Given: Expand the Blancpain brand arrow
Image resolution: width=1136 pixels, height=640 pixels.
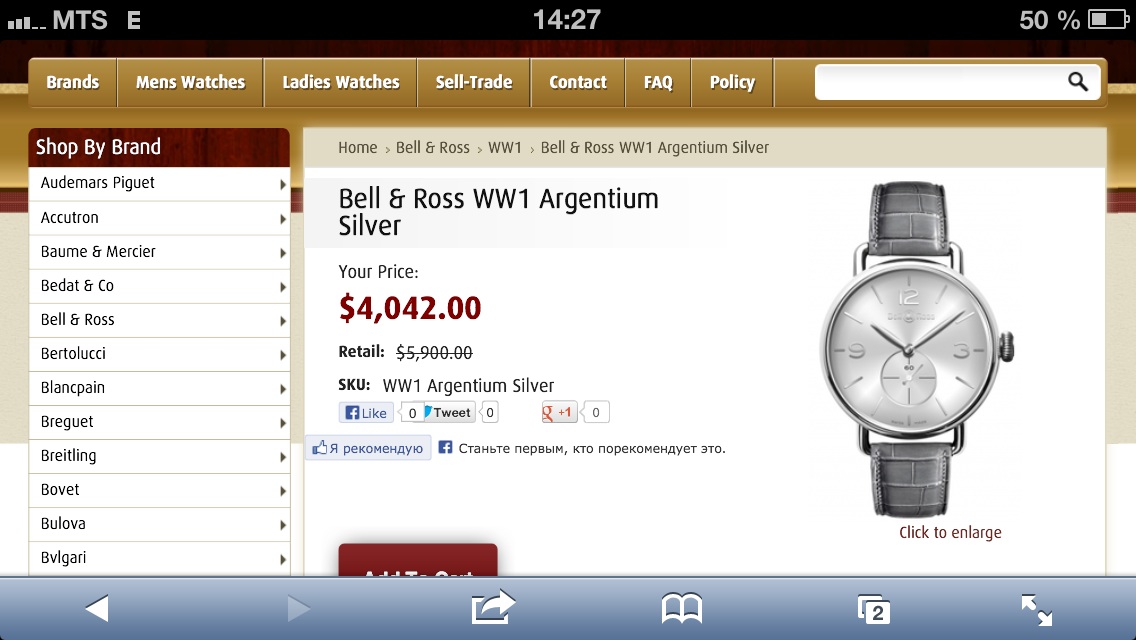Looking at the screenshot, I should coord(283,389).
